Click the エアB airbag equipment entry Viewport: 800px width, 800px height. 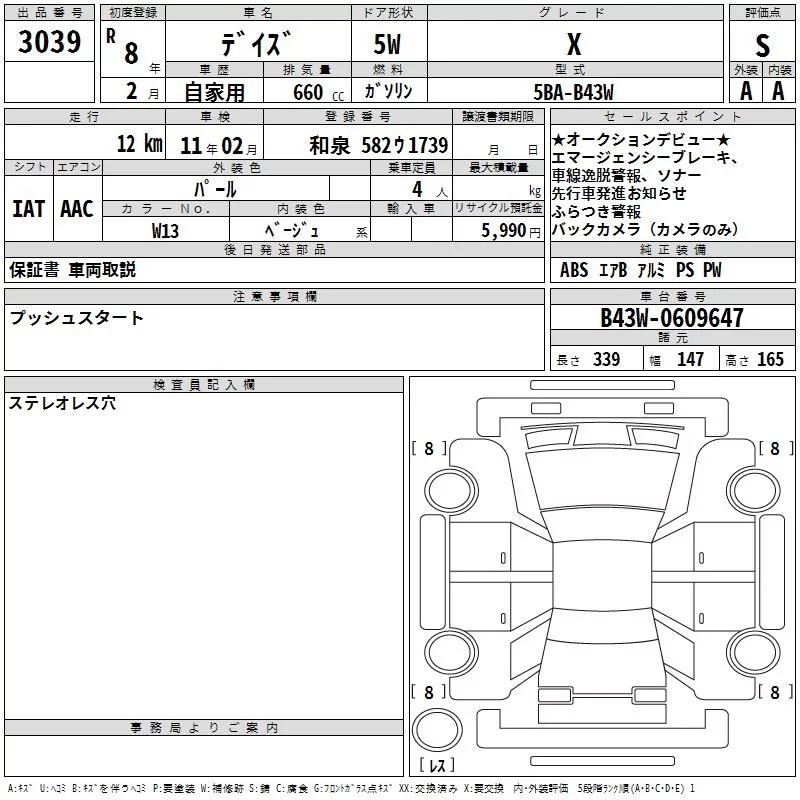(613, 270)
